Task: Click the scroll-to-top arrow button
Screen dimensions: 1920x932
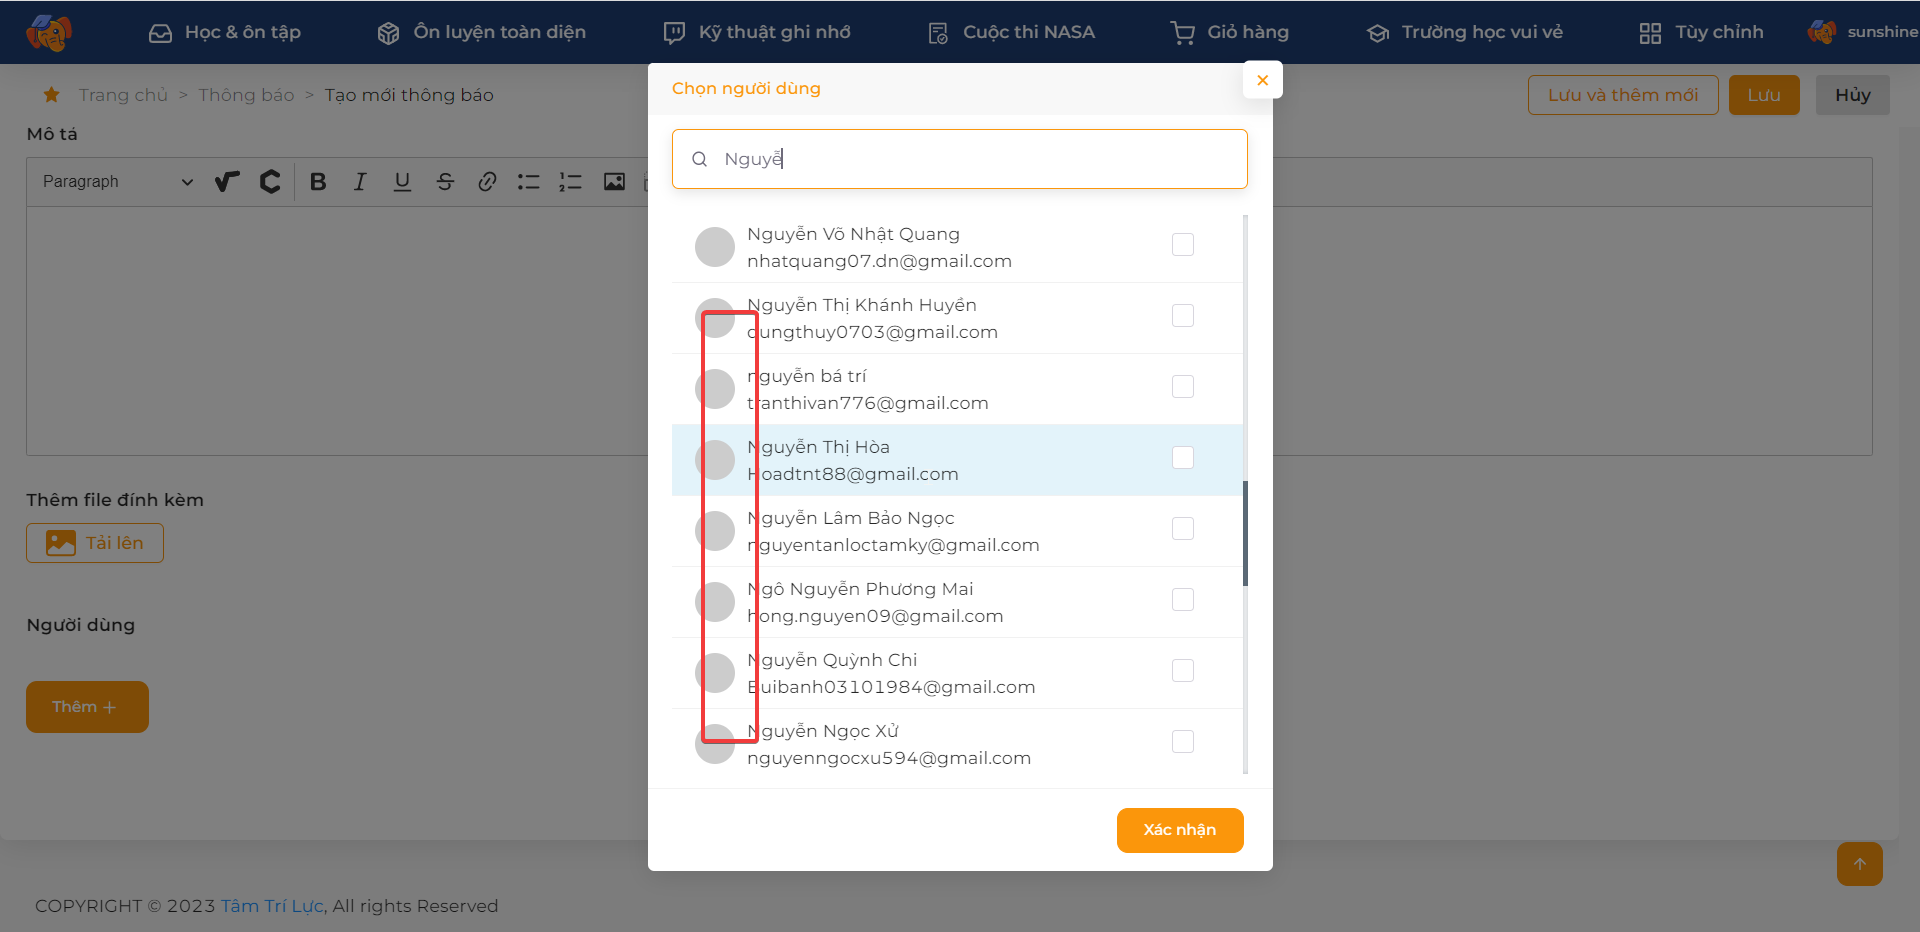Action: pos(1860,864)
